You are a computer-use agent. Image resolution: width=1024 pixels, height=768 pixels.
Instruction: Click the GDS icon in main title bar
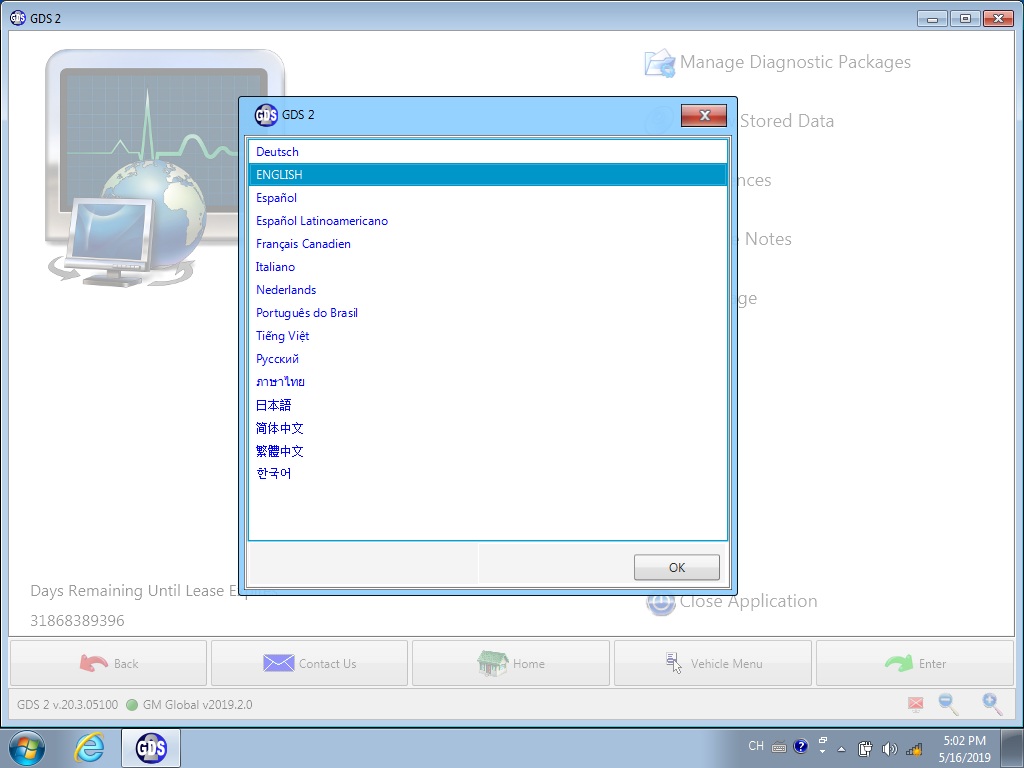[x=18, y=18]
